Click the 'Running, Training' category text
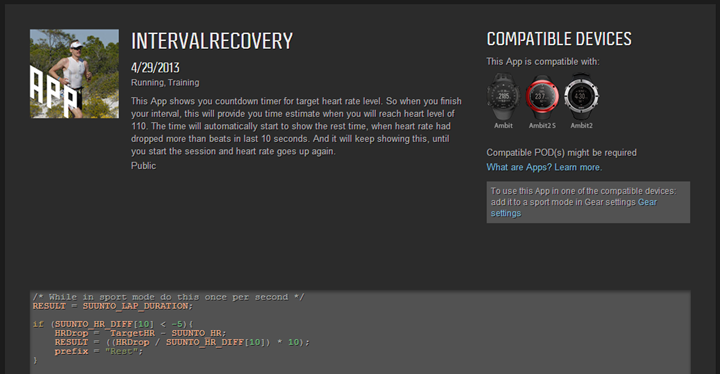Image resolution: width=720 pixels, height=374 pixels. tap(165, 83)
